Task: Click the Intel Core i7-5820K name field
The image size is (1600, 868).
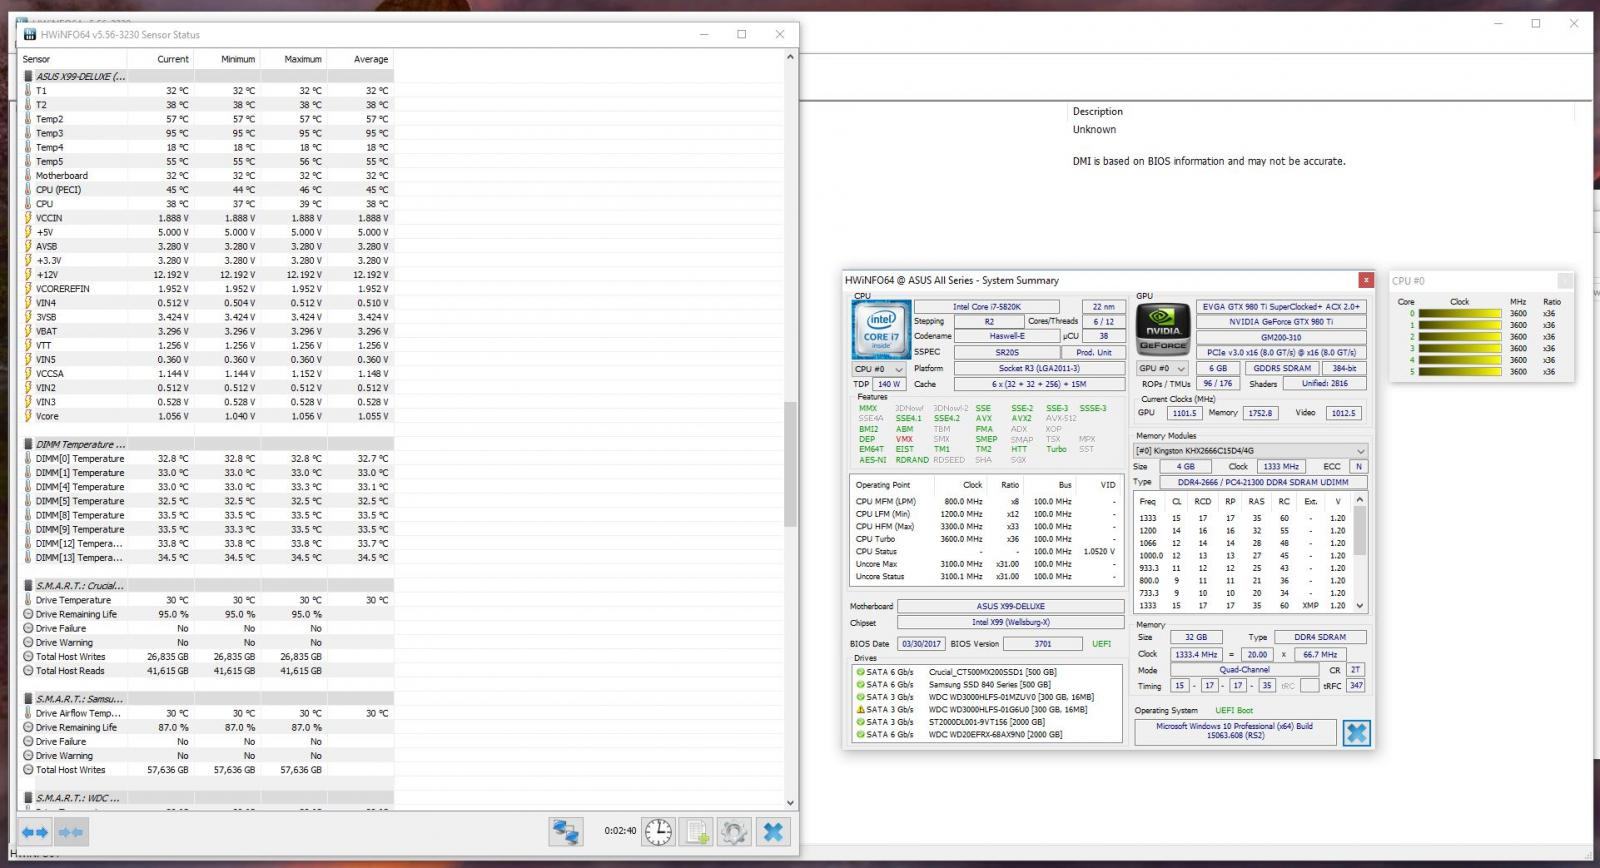Action: tap(987, 307)
